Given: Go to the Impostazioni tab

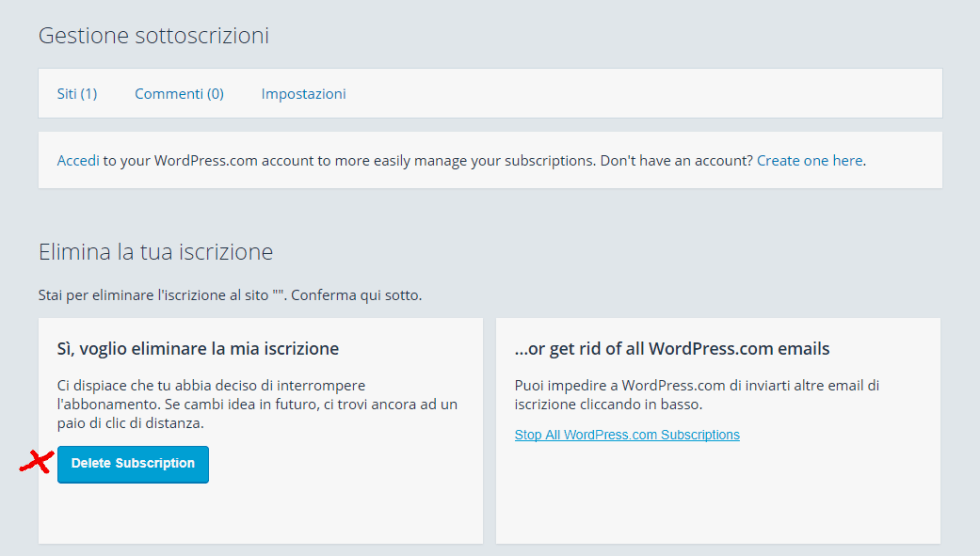Looking at the screenshot, I should (x=303, y=94).
